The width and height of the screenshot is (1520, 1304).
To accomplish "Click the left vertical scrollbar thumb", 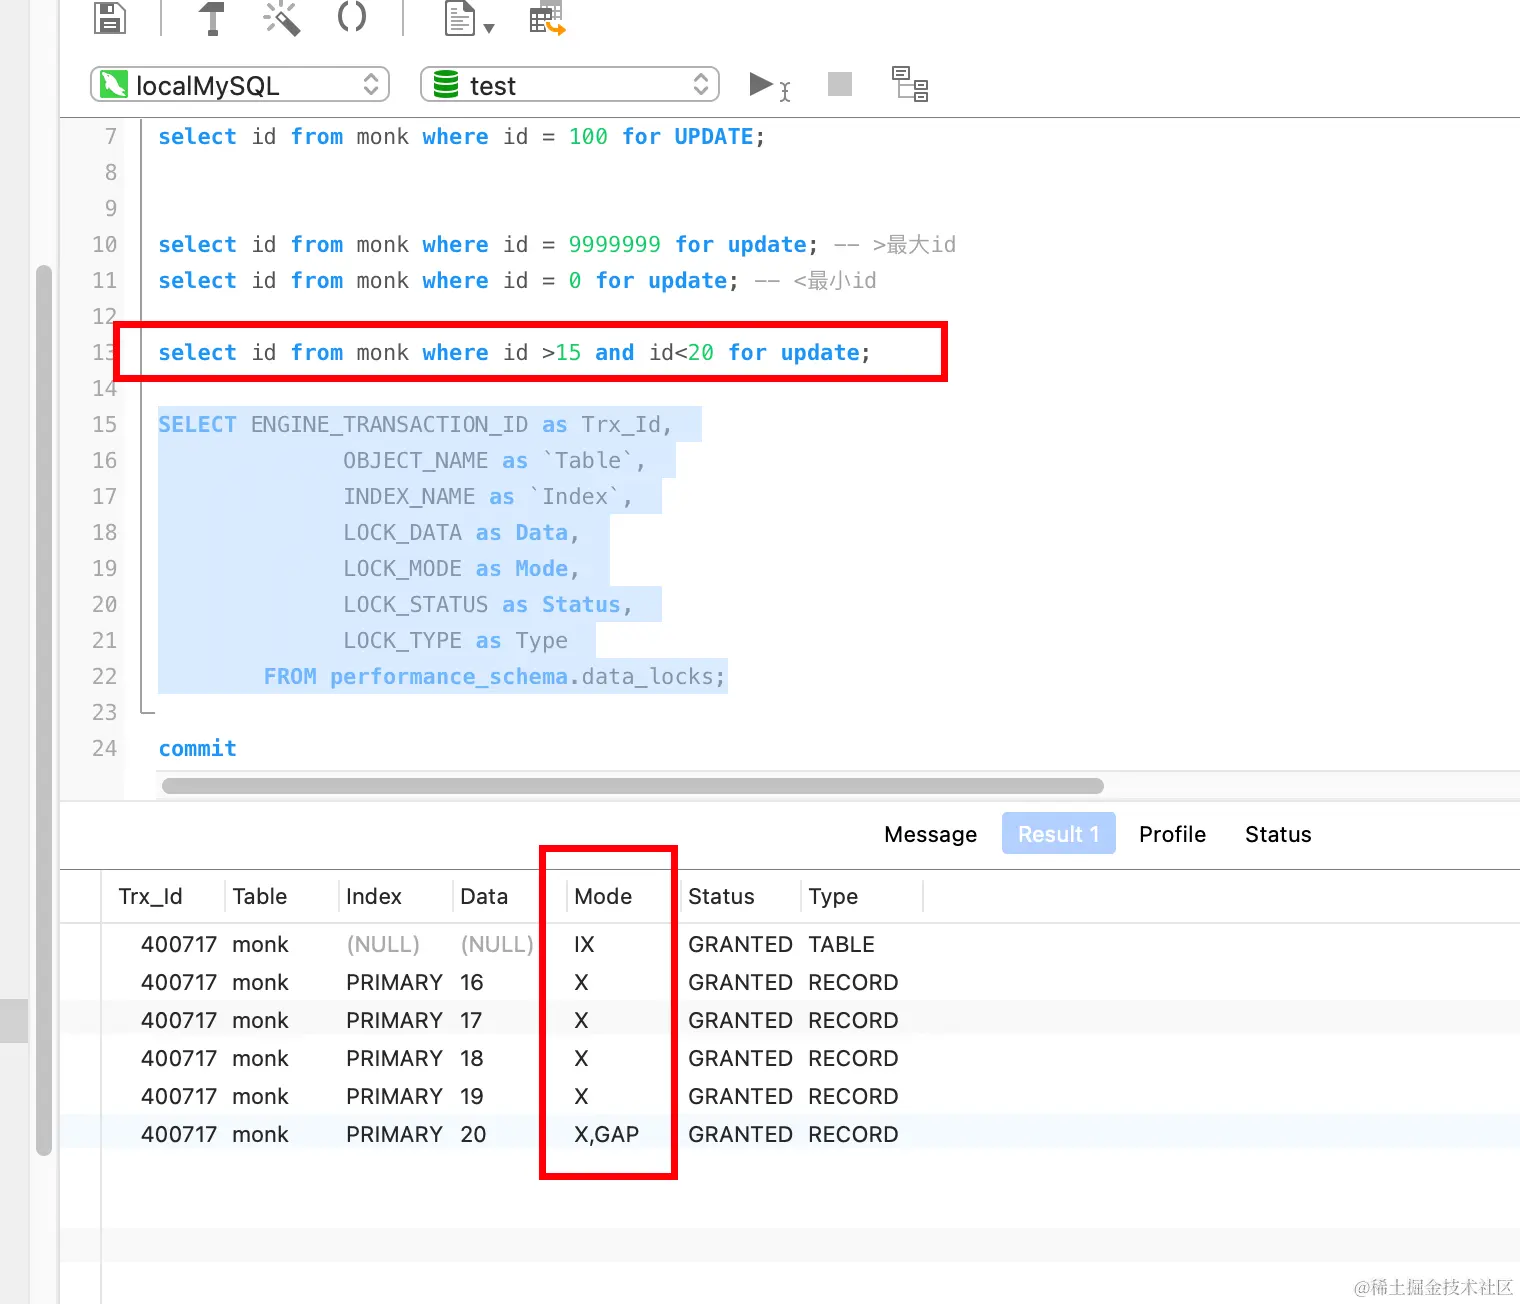I will pos(43,710).
